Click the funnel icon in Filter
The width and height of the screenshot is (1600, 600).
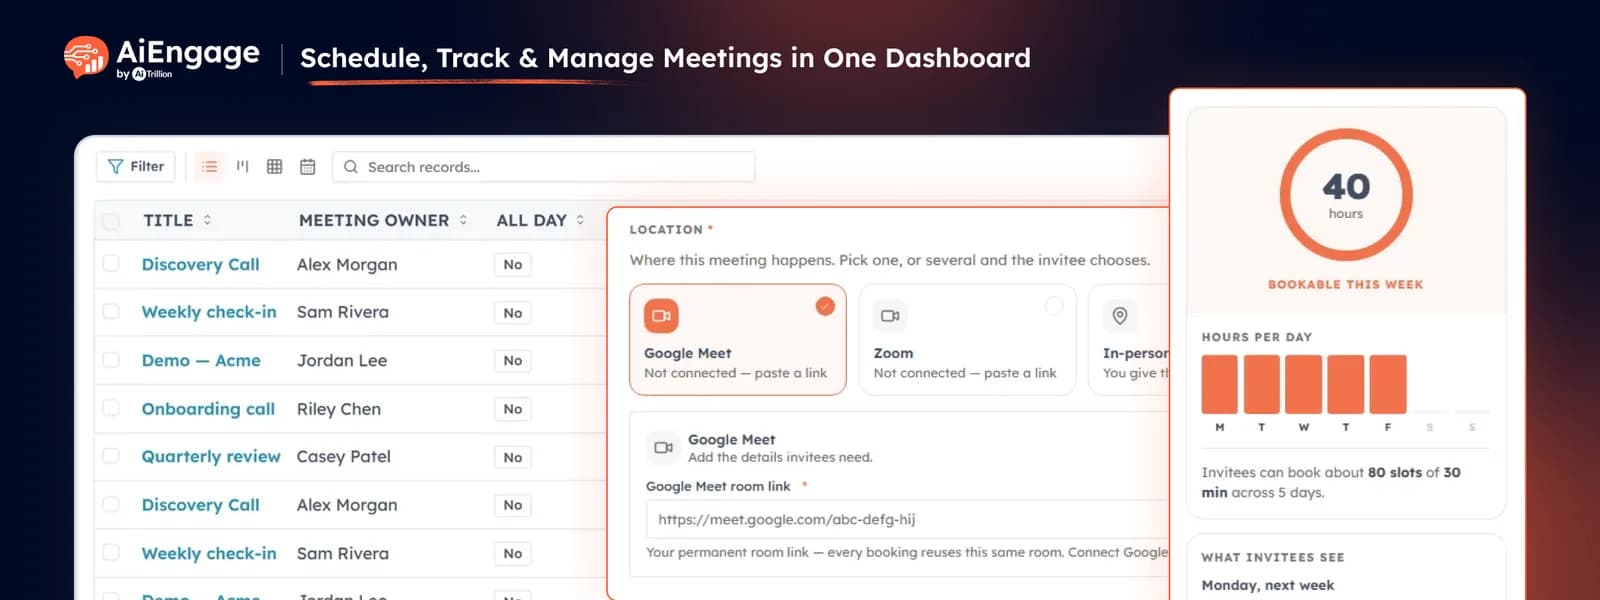tap(115, 166)
